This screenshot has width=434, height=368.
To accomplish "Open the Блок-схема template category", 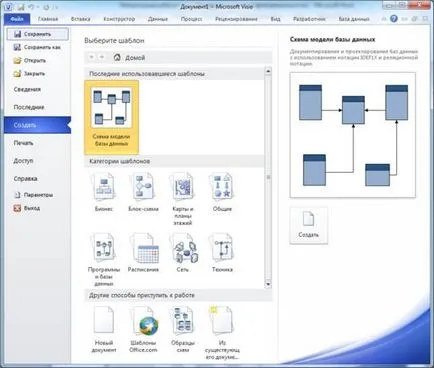I will [x=143, y=193].
